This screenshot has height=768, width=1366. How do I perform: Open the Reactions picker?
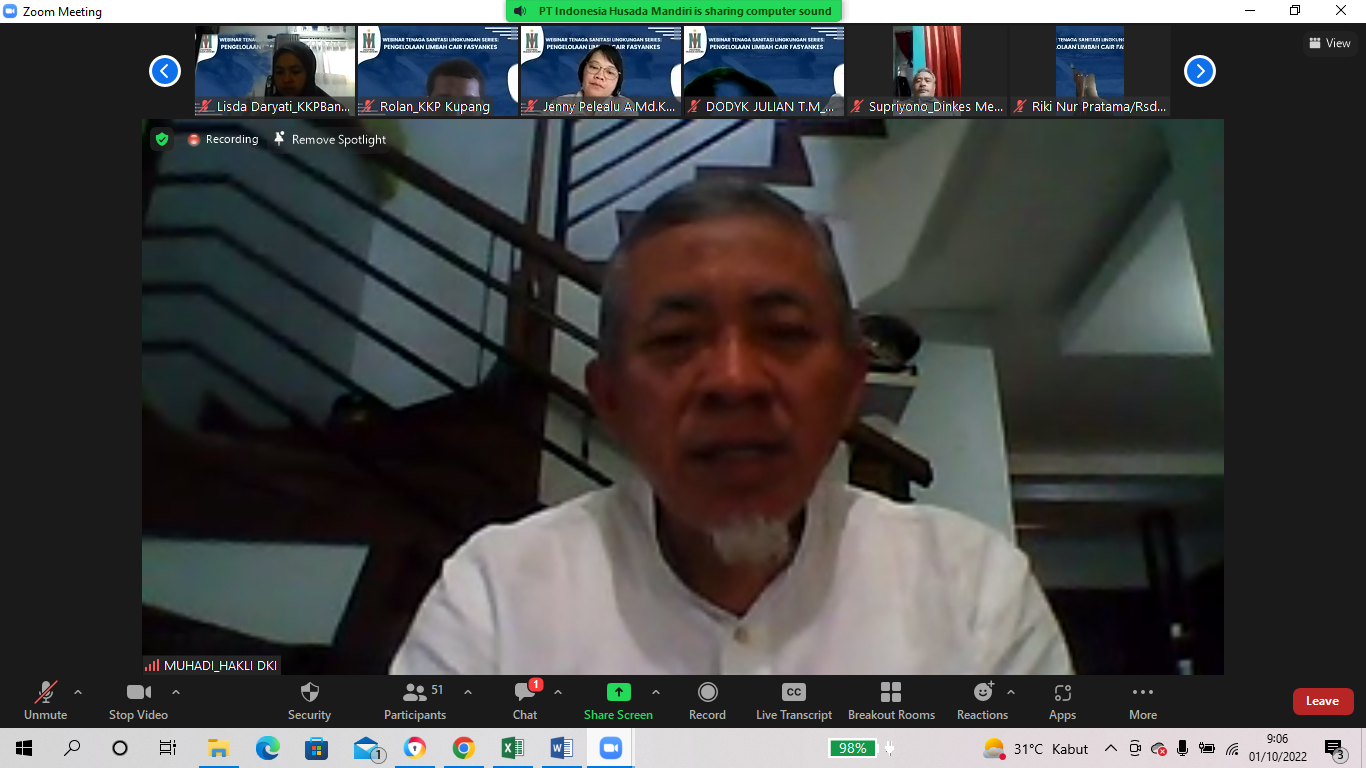[x=982, y=701]
